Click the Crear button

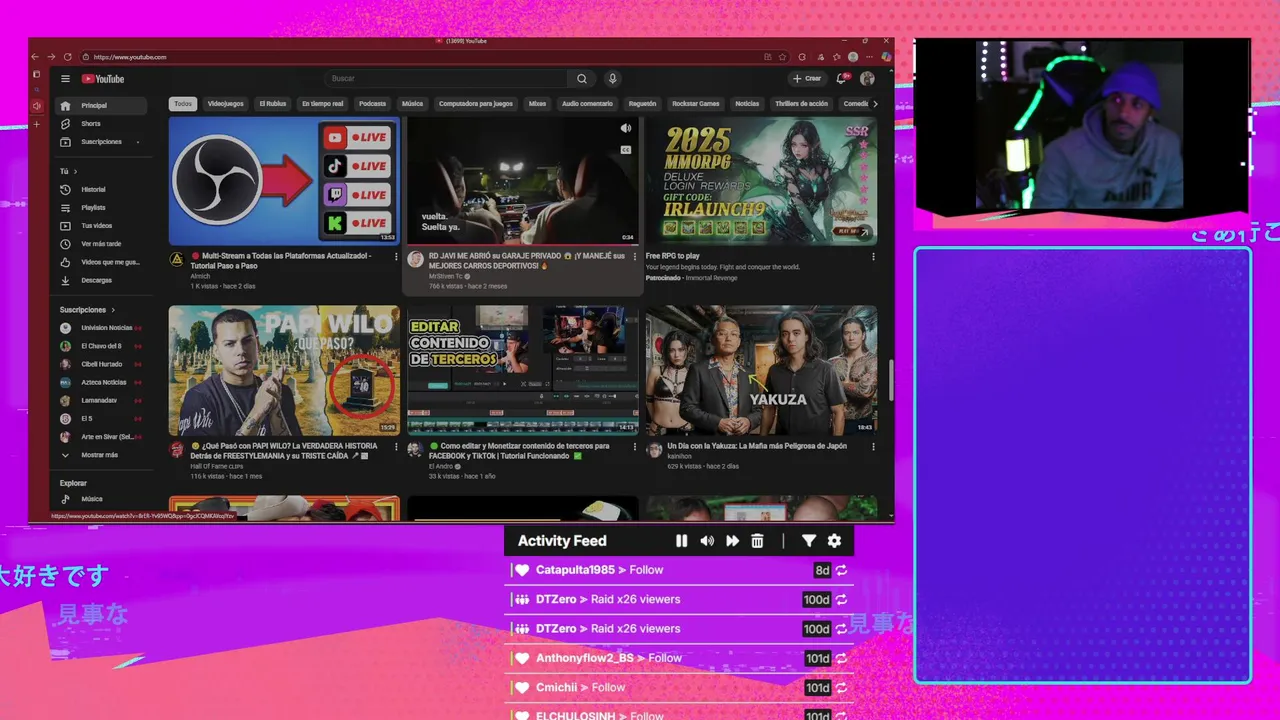click(807, 78)
